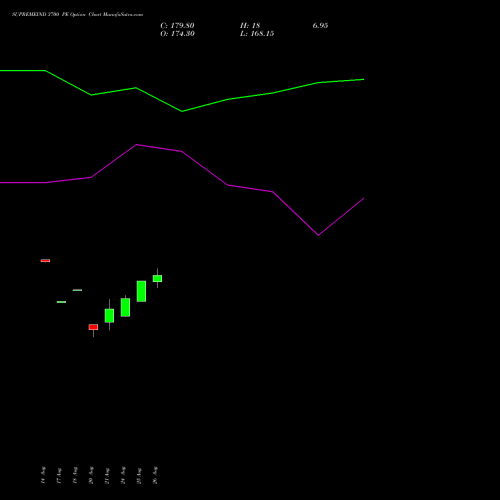
Task: Click the 14 Aug date axis label
Action: [x=43, y=475]
